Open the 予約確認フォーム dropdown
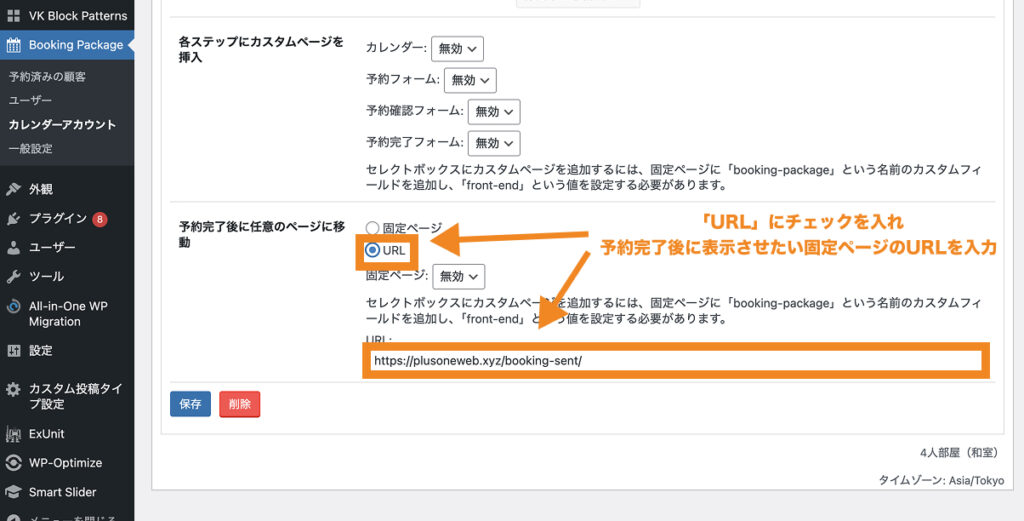 click(x=493, y=112)
